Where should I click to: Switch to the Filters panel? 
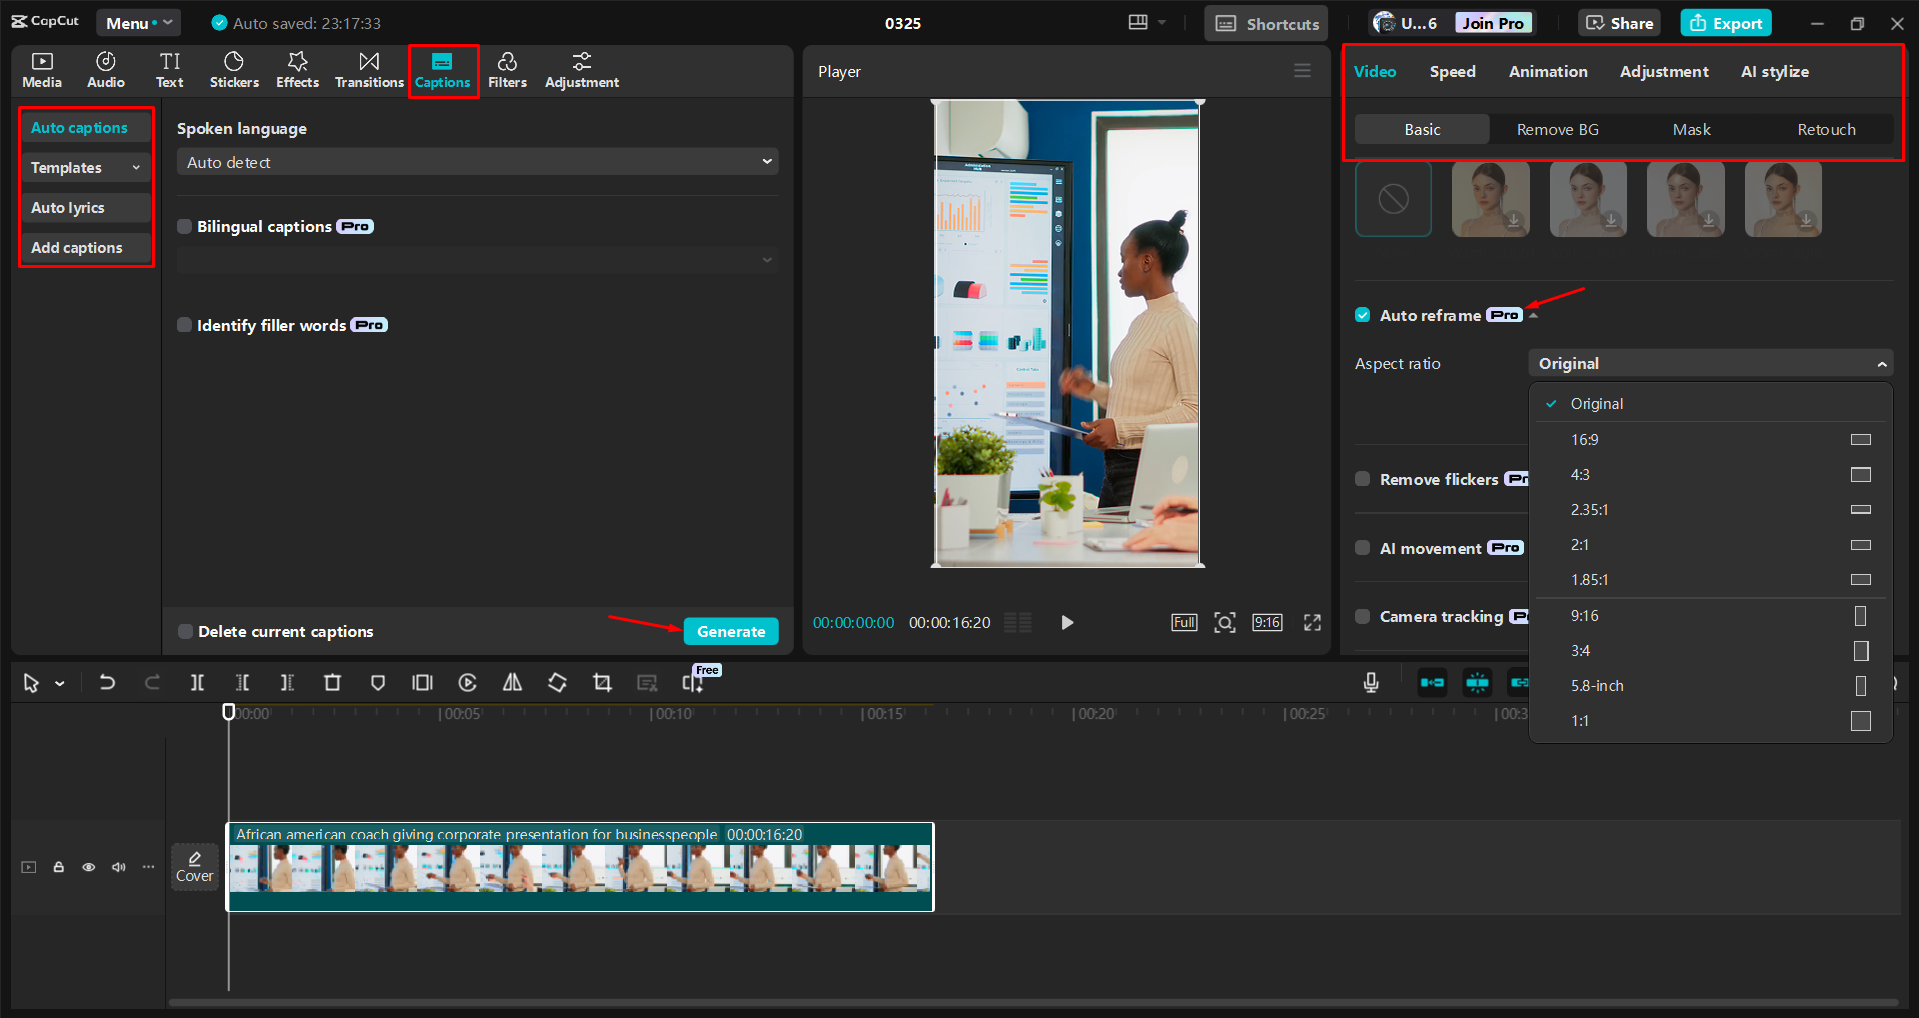coord(507,70)
